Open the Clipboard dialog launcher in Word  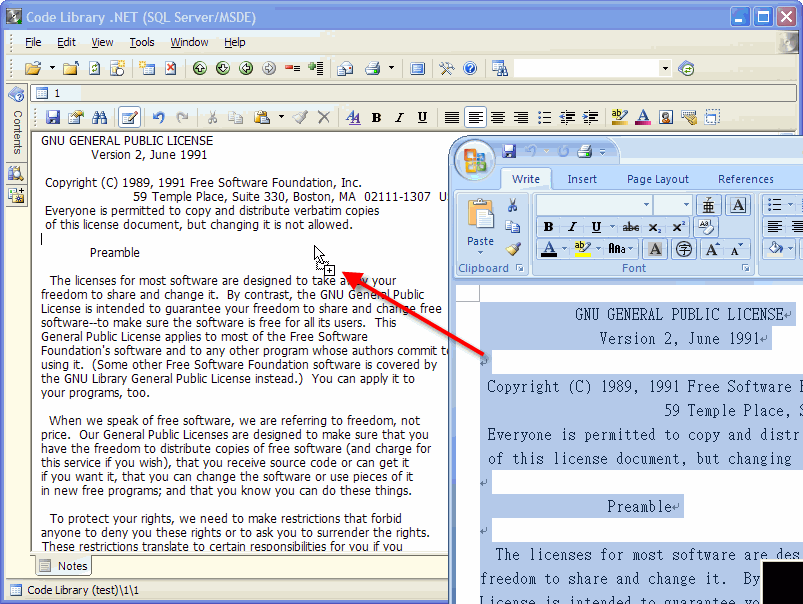[x=520, y=268]
